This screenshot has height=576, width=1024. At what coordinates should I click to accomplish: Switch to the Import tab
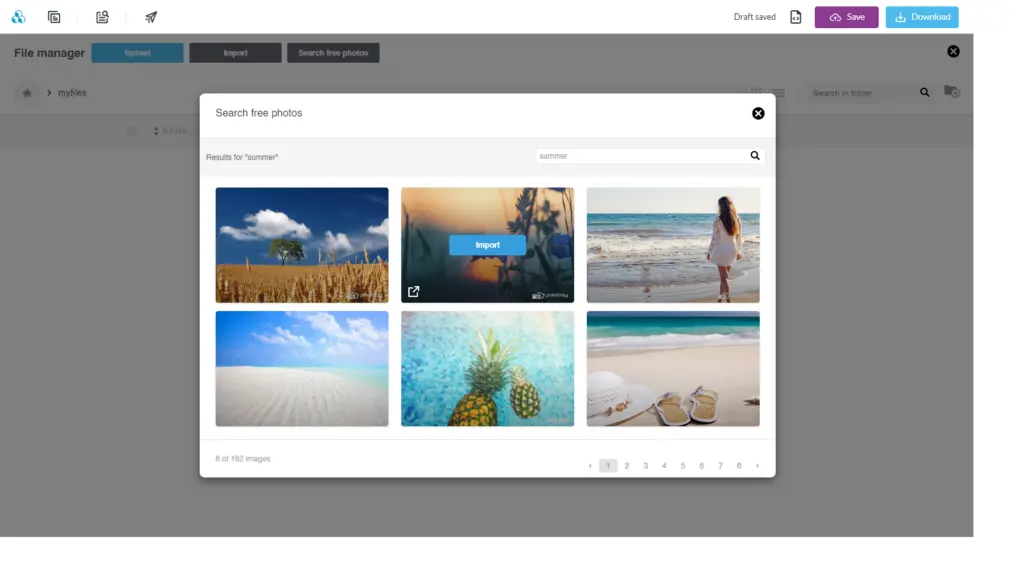[235, 52]
